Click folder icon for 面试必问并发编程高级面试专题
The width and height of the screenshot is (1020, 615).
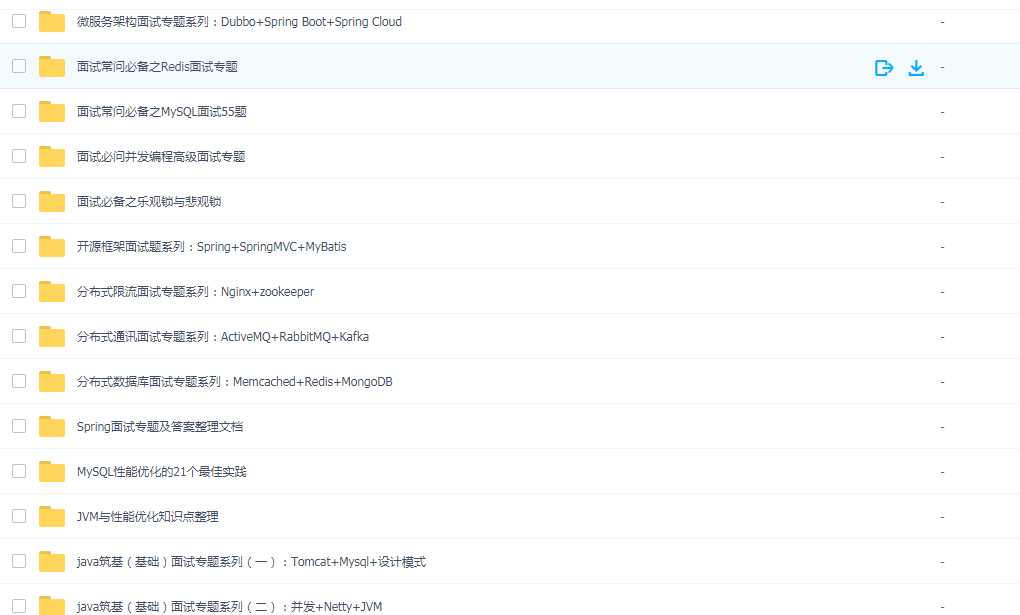coord(52,156)
